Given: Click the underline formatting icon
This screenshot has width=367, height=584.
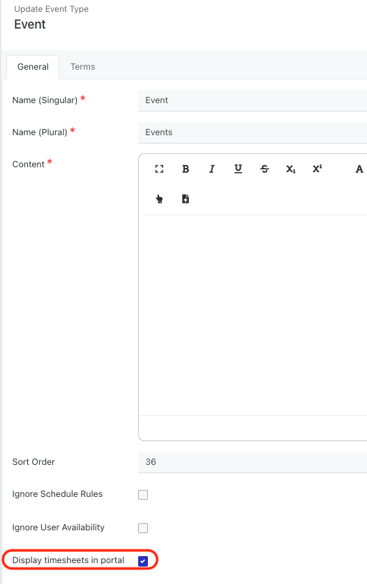Looking at the screenshot, I should (x=238, y=169).
